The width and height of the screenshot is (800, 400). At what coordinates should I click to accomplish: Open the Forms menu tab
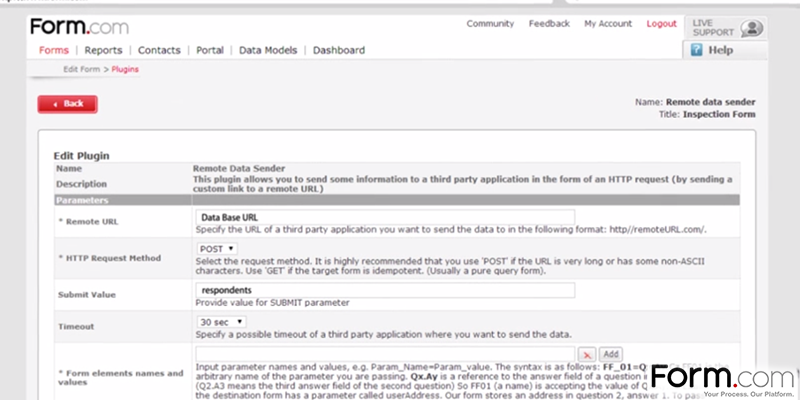(54, 50)
